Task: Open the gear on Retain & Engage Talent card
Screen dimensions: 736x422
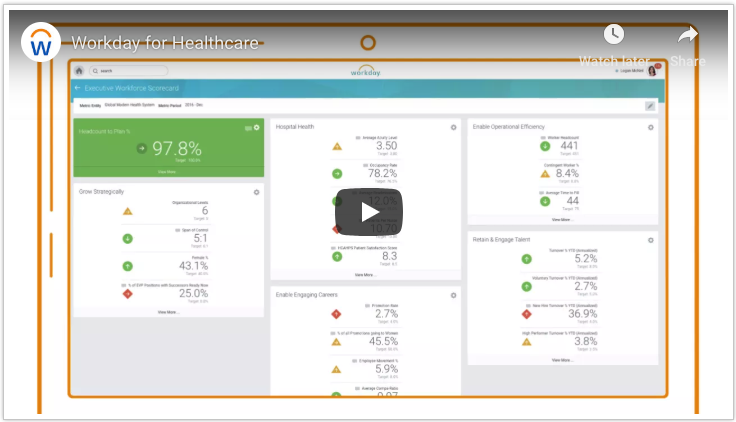Action: click(651, 240)
